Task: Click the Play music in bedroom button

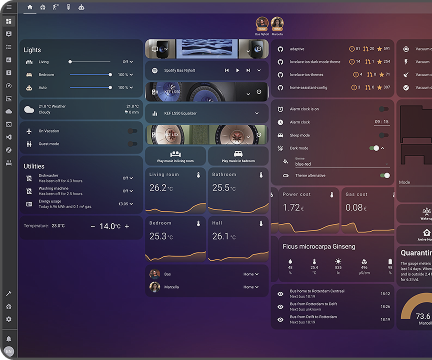Action: (238, 156)
